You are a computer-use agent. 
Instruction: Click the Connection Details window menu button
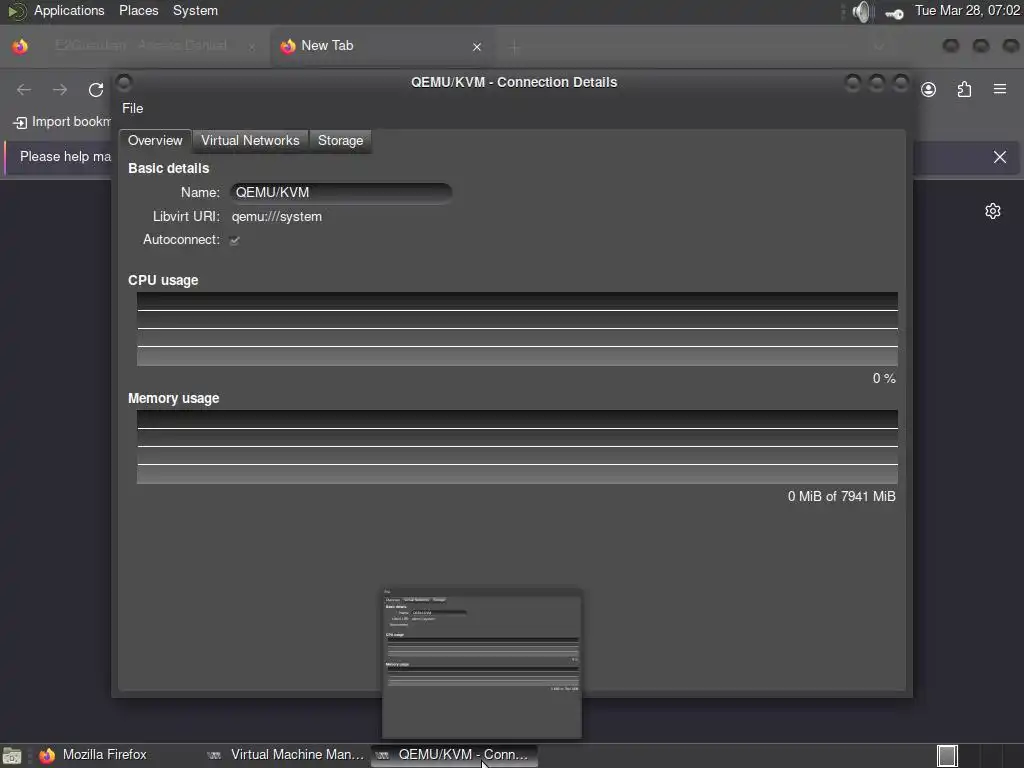124,82
